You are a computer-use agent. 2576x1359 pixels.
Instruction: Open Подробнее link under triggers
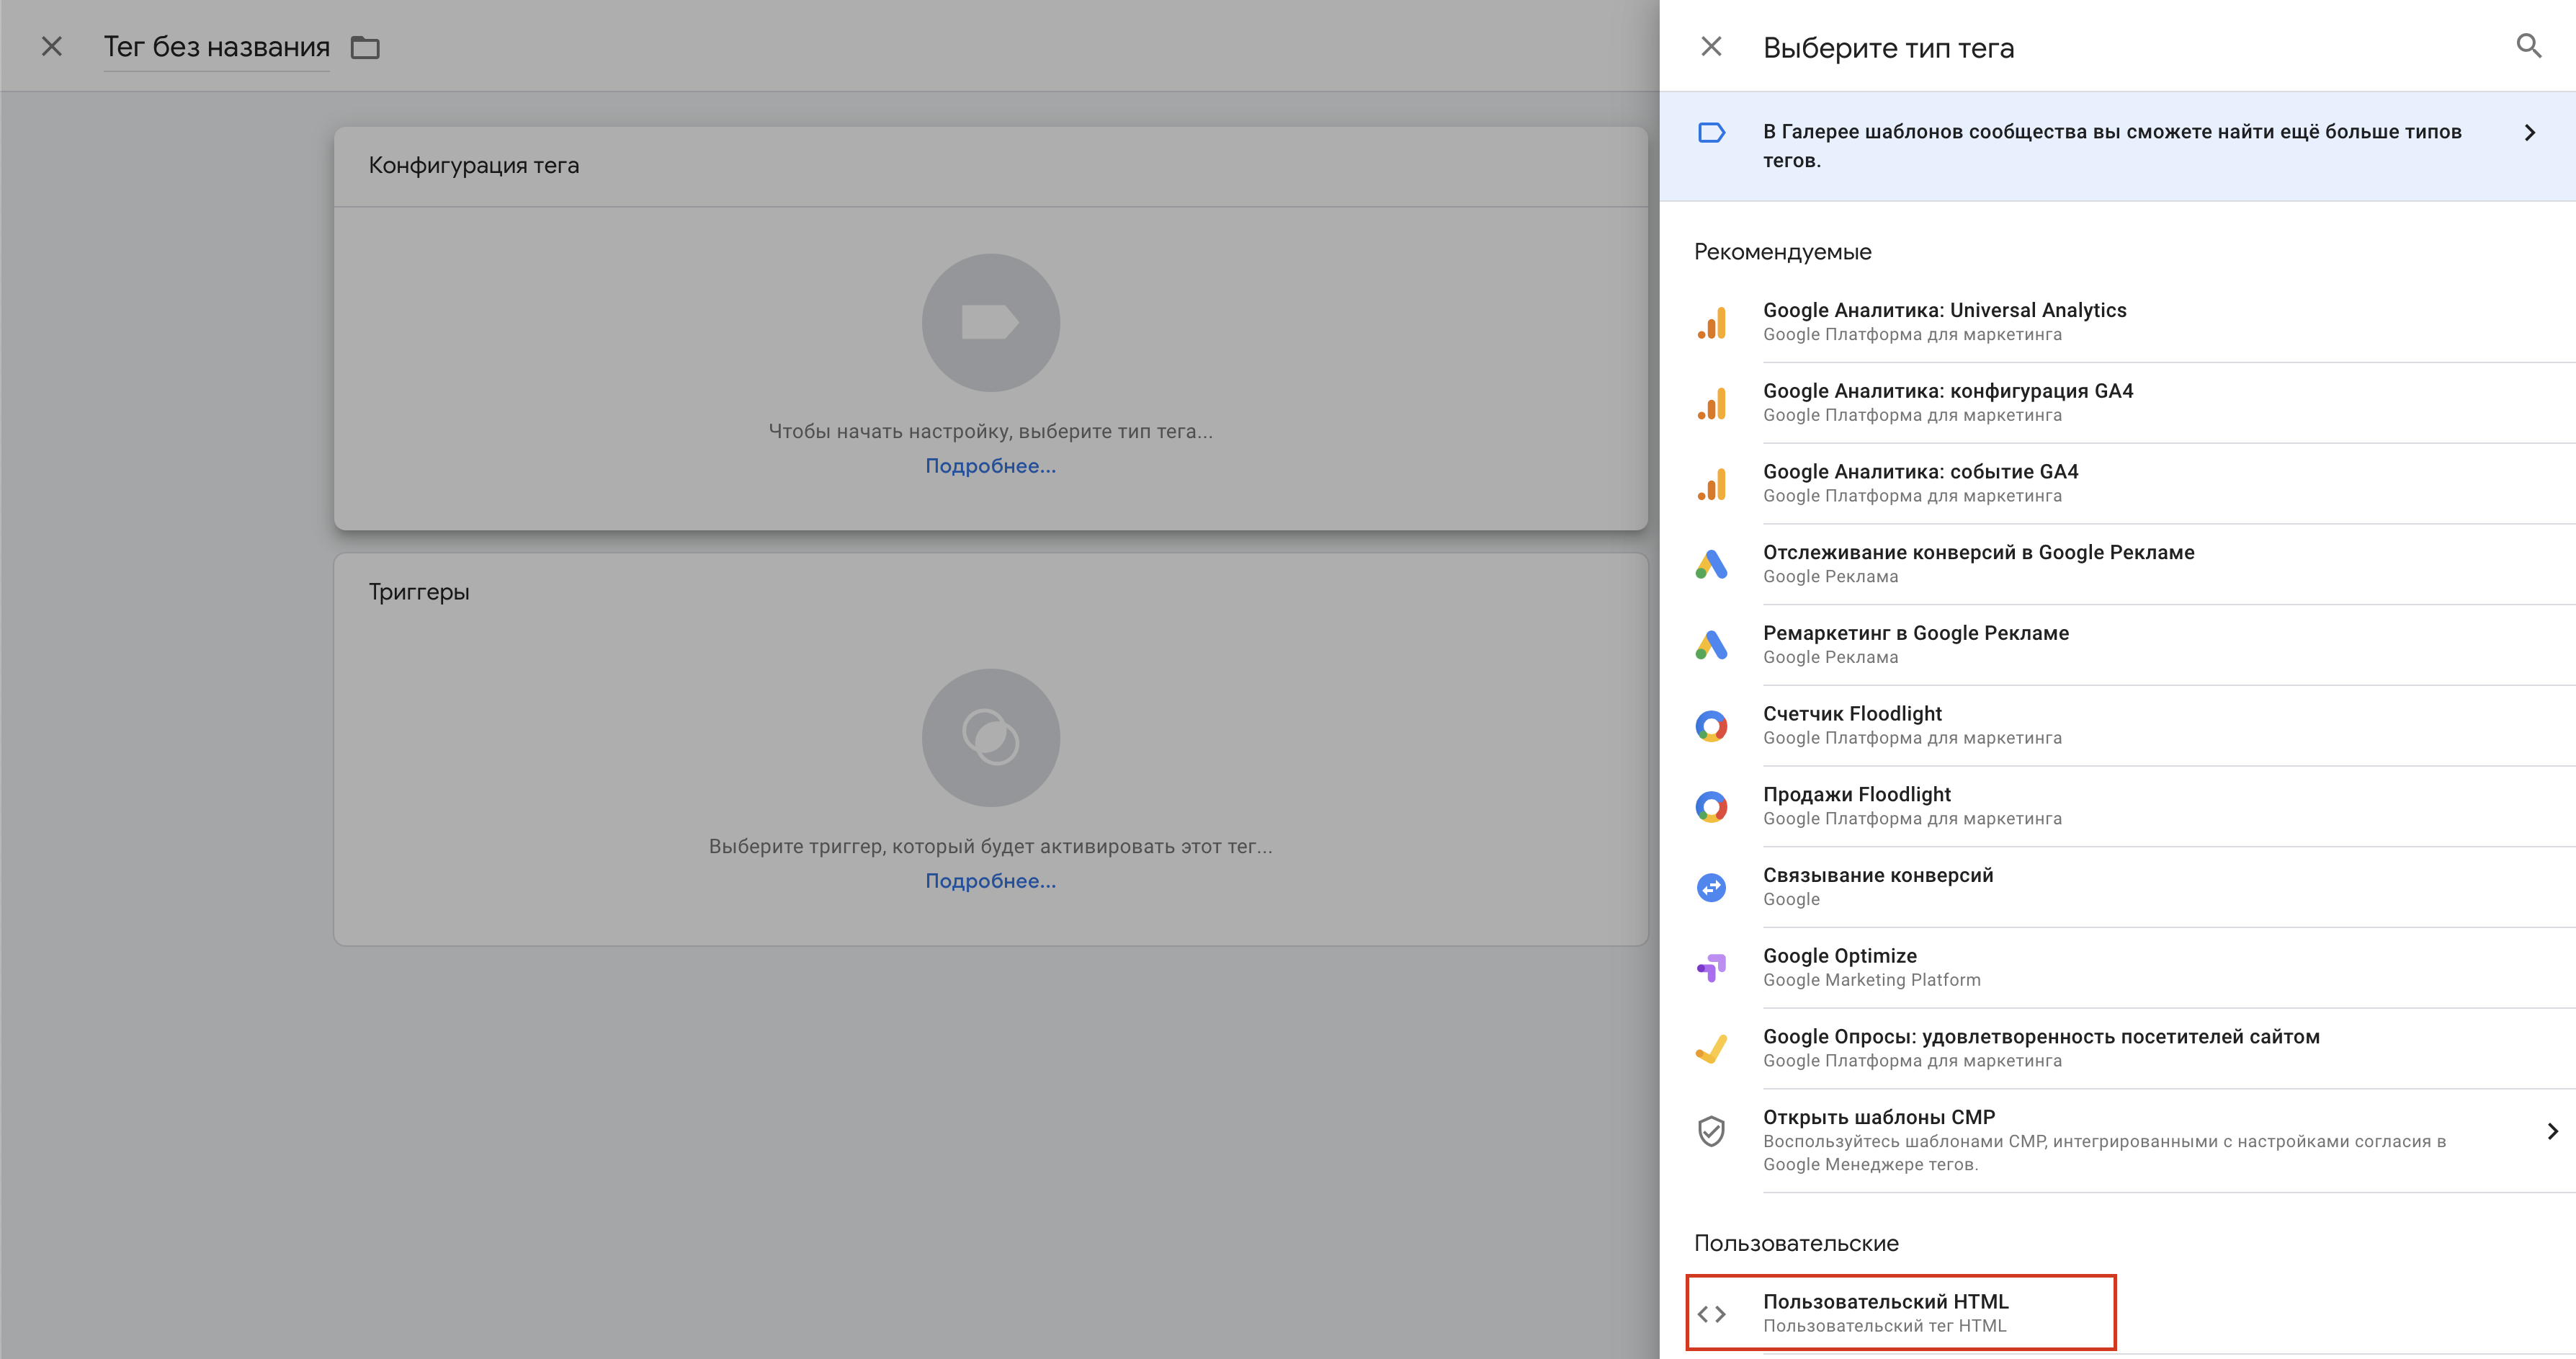[x=990, y=881]
